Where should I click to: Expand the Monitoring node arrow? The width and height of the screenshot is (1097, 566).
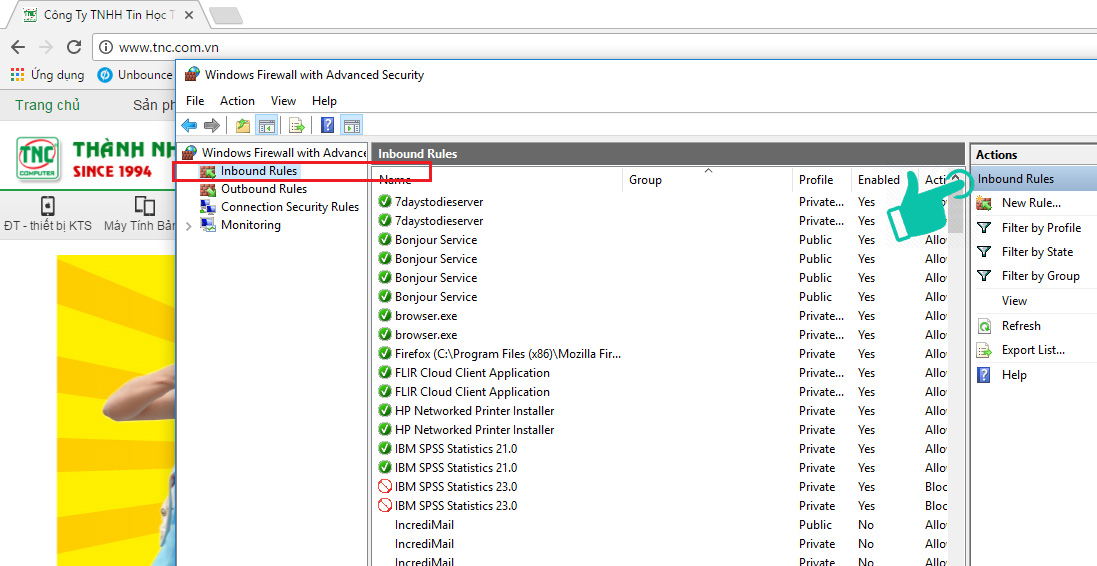tap(189, 226)
